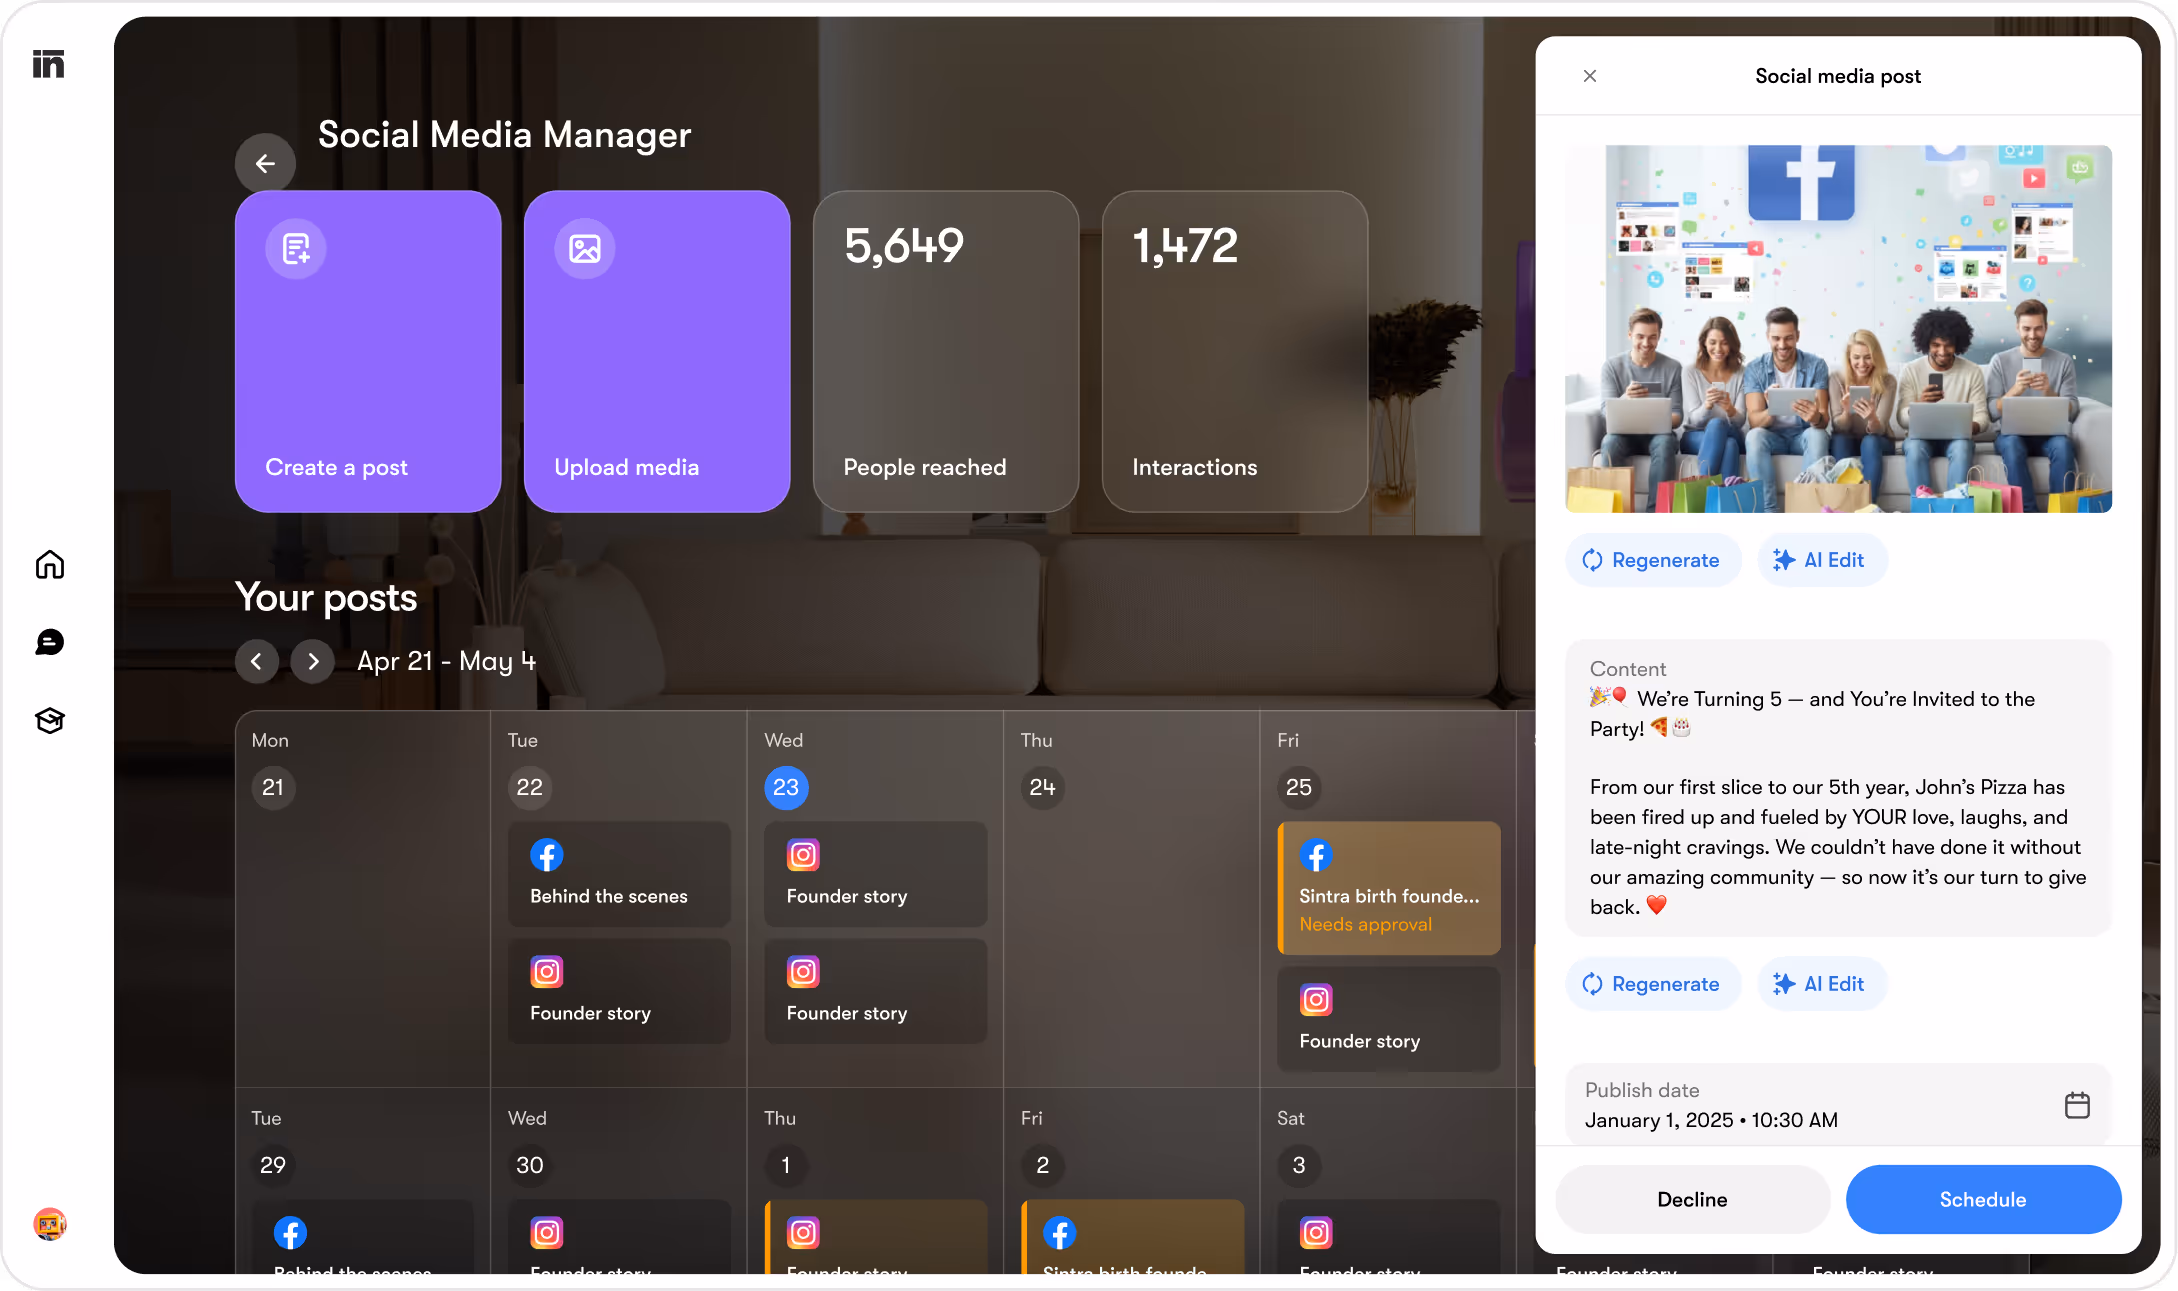Open the publish date calendar icon
This screenshot has width=2178, height=1291.
(x=2076, y=1105)
